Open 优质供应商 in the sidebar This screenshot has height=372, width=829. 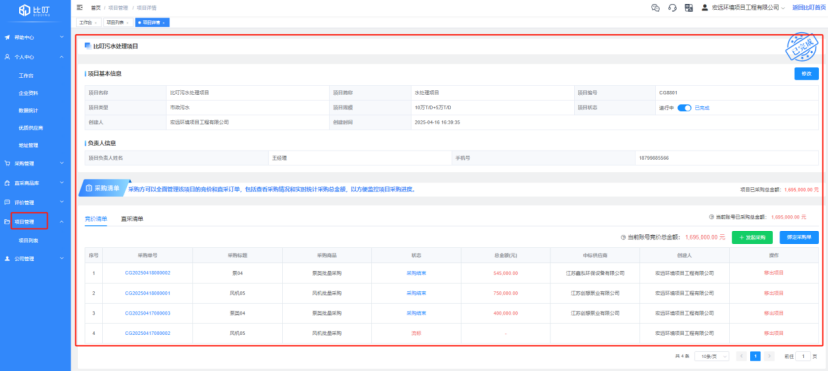point(30,128)
